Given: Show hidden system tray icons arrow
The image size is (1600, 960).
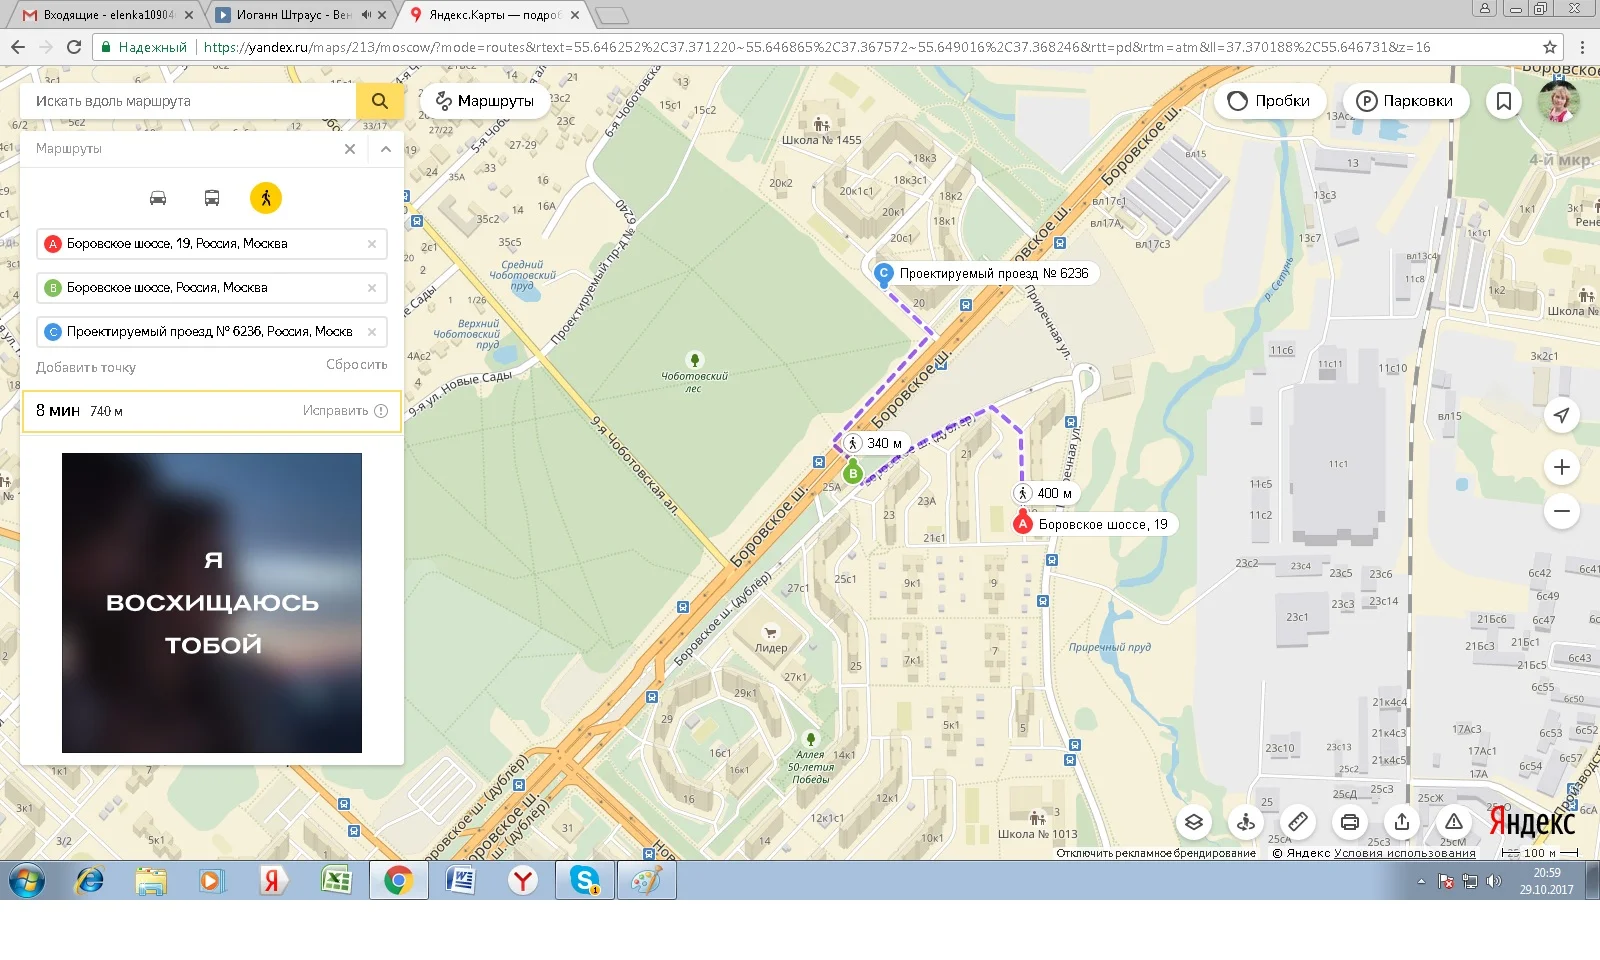Looking at the screenshot, I should point(1421,881).
